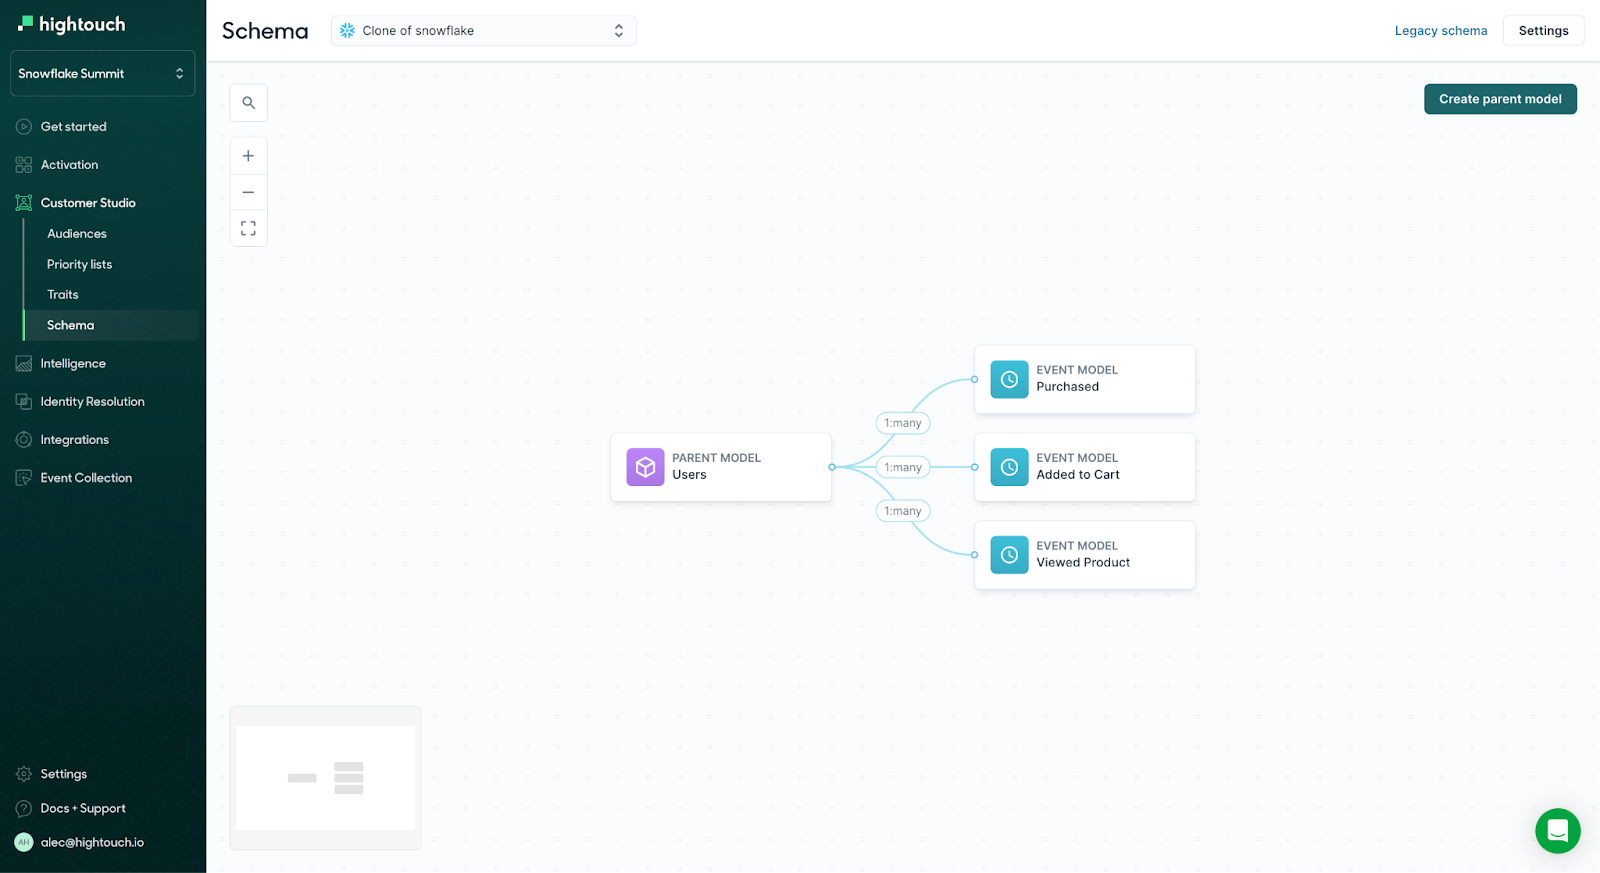This screenshot has width=1600, height=873.
Task: Click the Purchased event clock icon
Action: pyautogui.click(x=1009, y=380)
